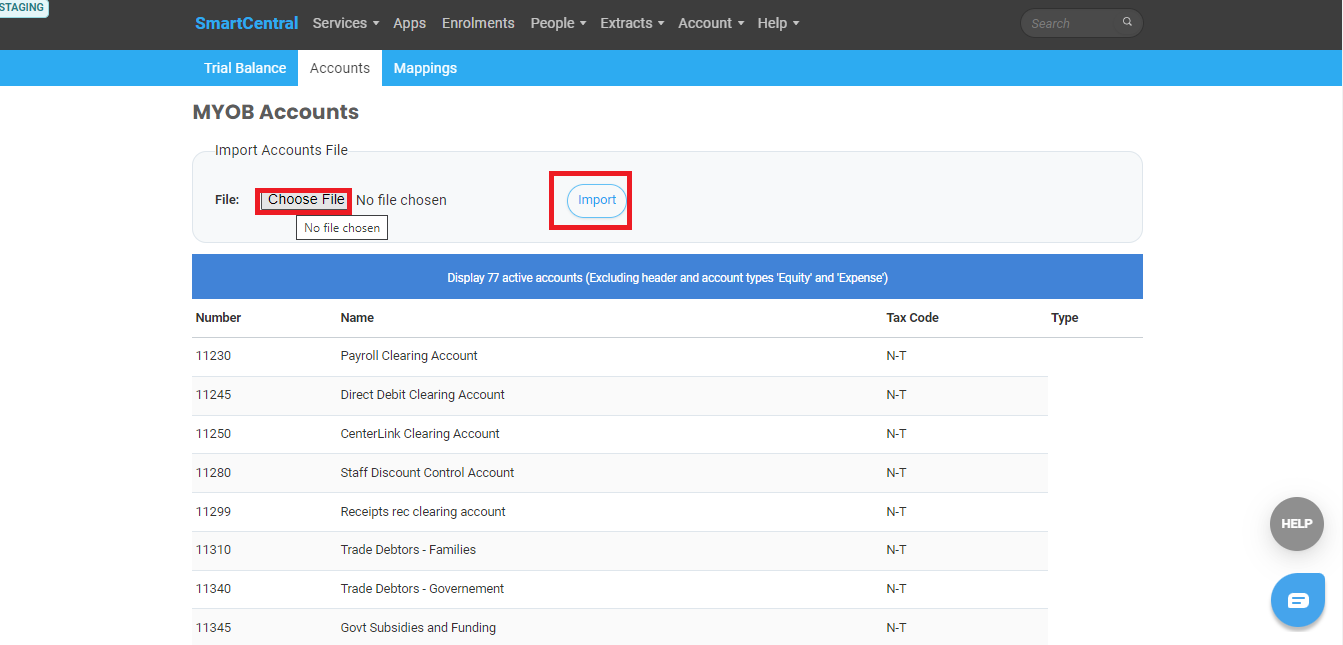Open the Apps menu item

(410, 23)
